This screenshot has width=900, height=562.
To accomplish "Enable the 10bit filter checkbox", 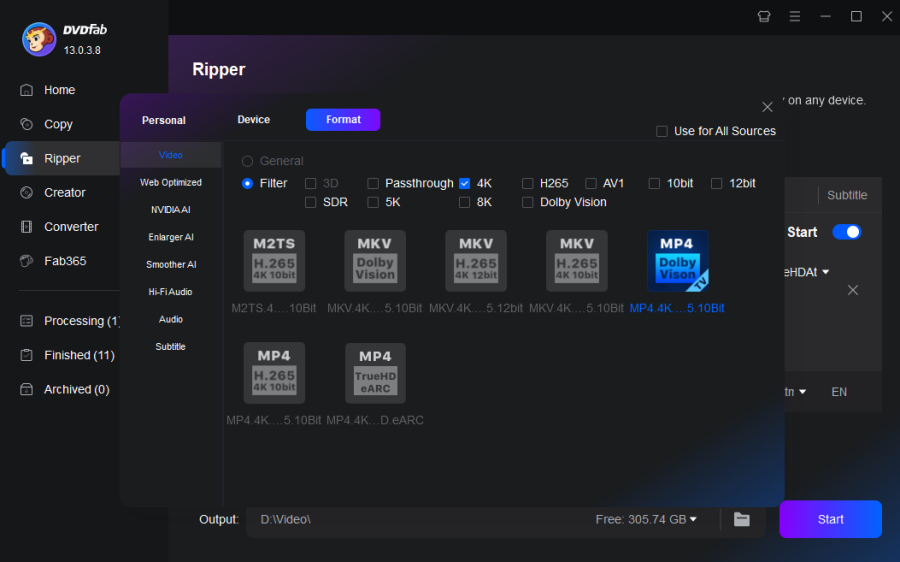I will tap(654, 184).
